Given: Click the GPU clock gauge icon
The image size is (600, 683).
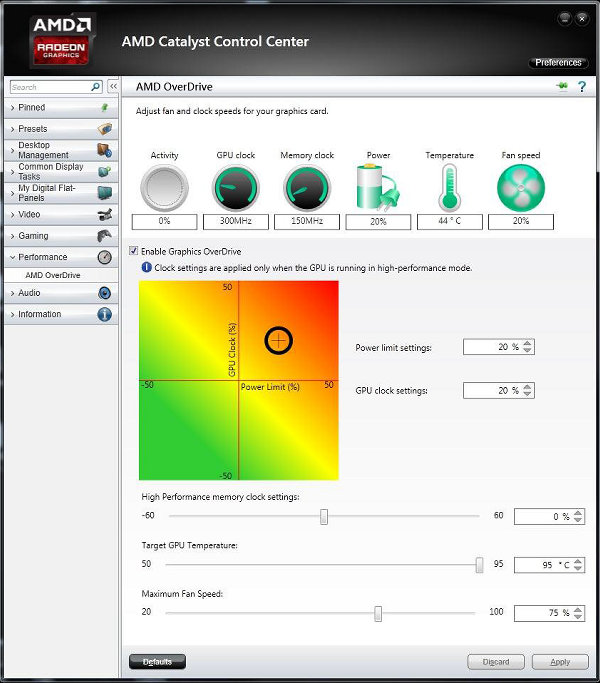Looking at the screenshot, I should [x=235, y=188].
